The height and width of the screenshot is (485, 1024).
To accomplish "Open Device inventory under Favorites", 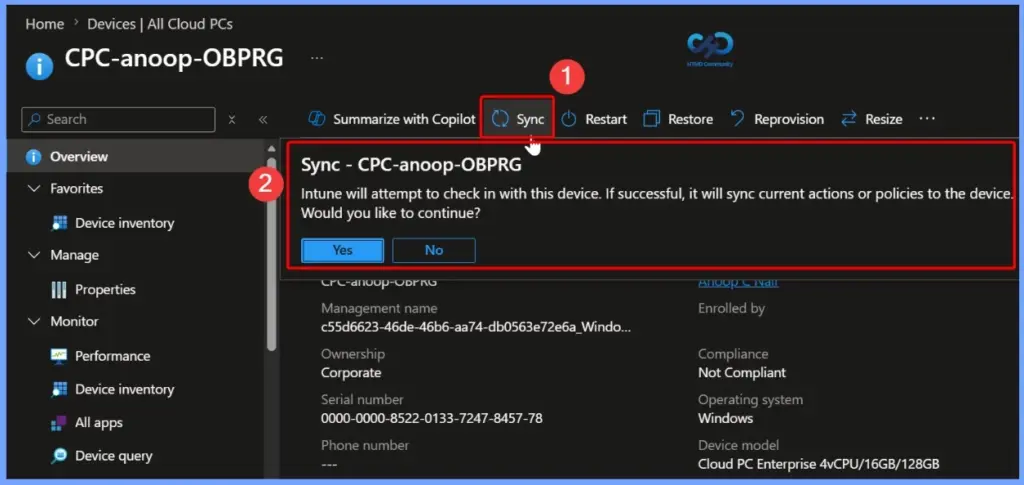I will (125, 223).
